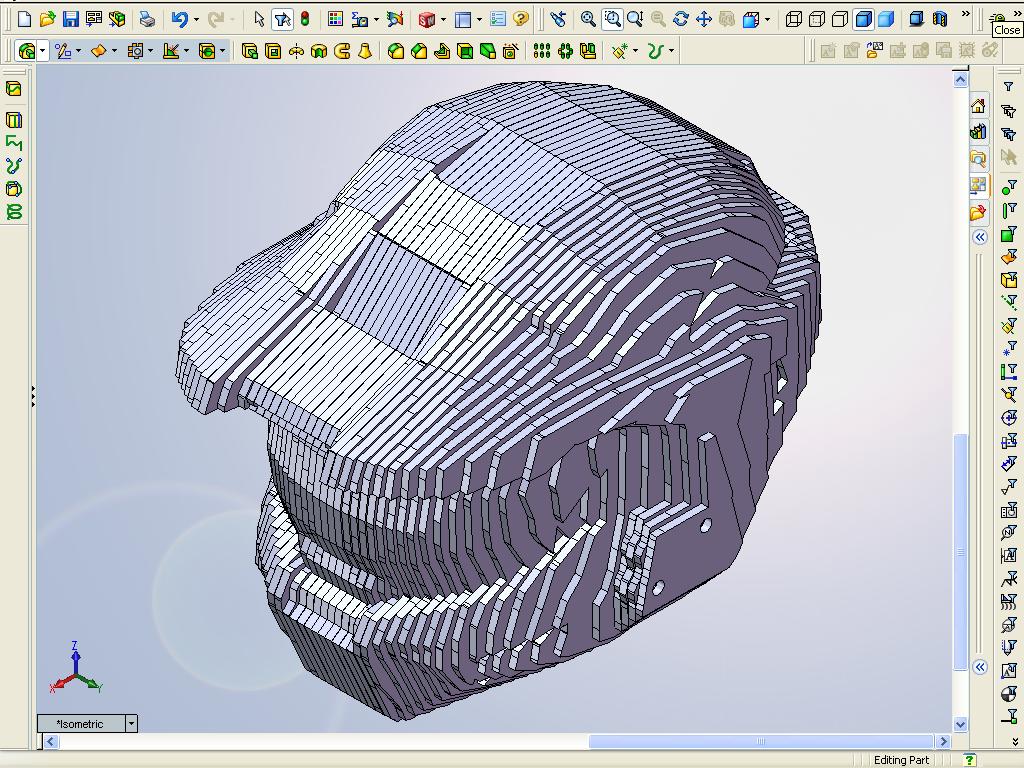Open Help with the question mark icon

click(x=520, y=19)
